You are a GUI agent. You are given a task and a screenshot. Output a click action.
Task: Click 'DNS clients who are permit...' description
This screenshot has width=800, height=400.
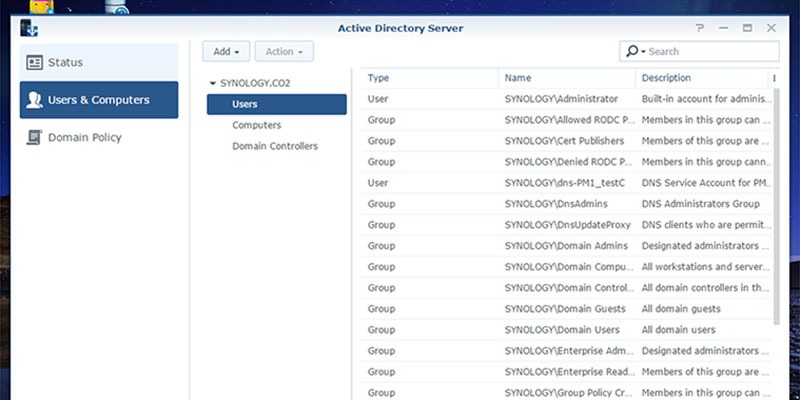pos(706,224)
